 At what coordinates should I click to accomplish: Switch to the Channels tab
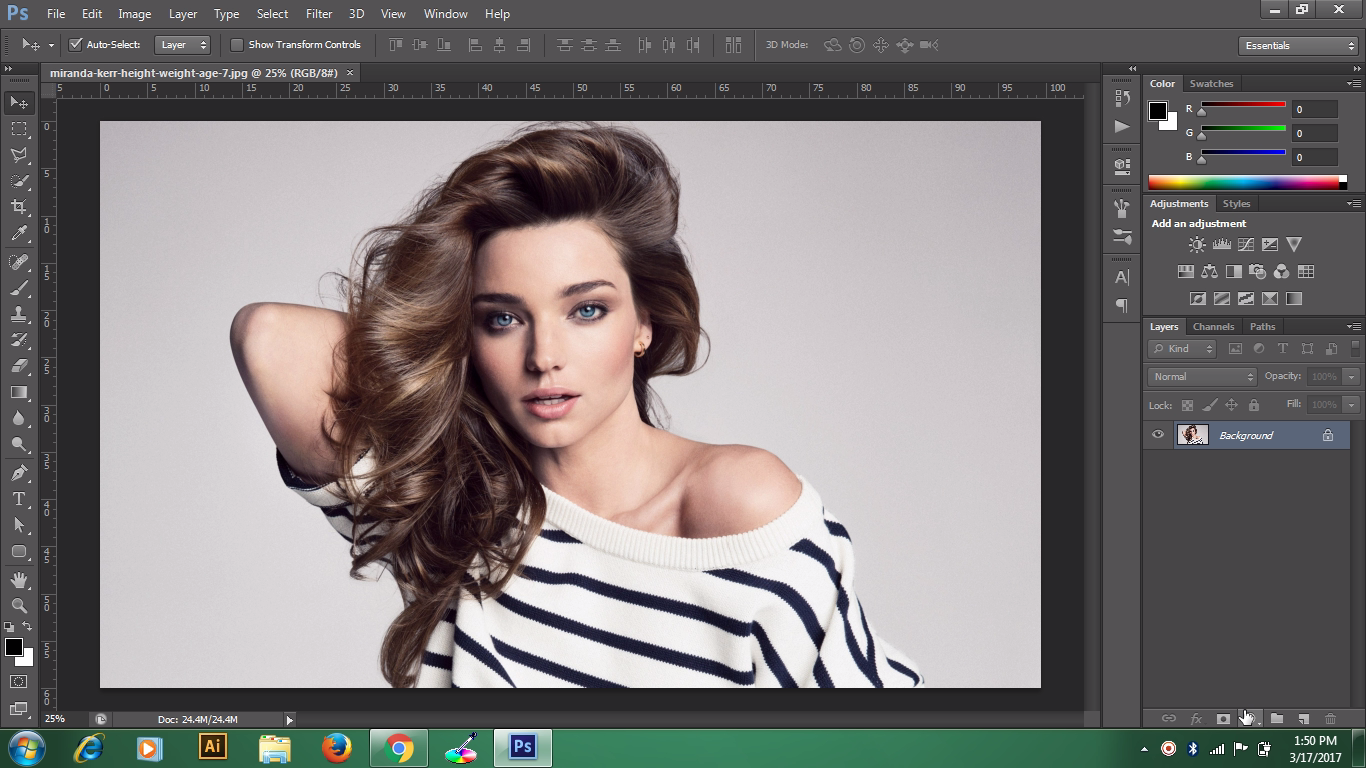coord(1213,327)
